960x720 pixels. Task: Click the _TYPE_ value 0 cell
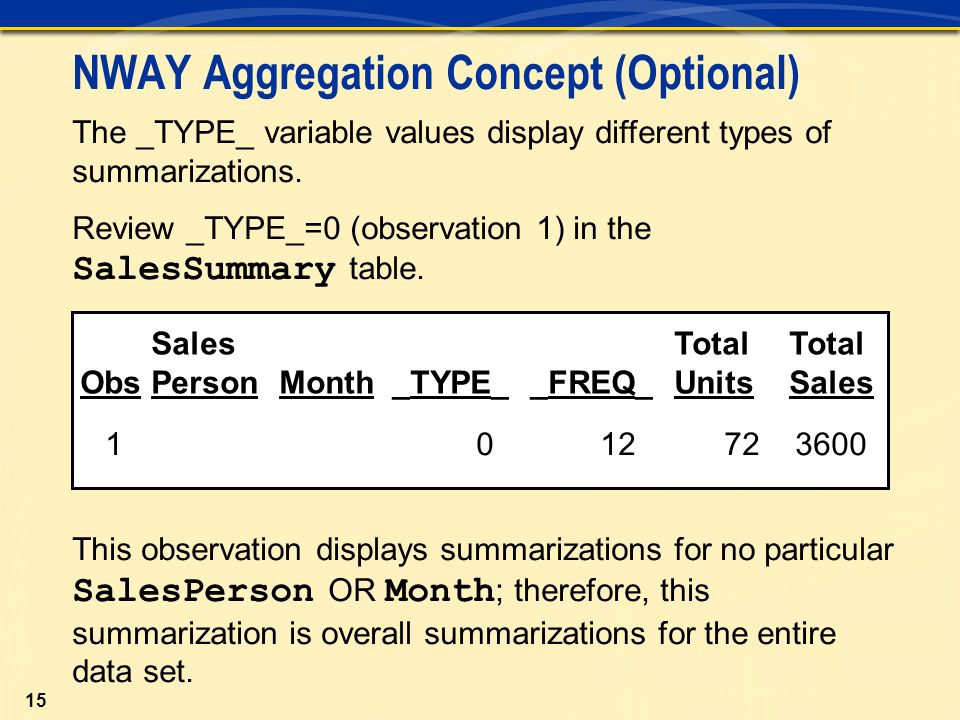tap(484, 444)
